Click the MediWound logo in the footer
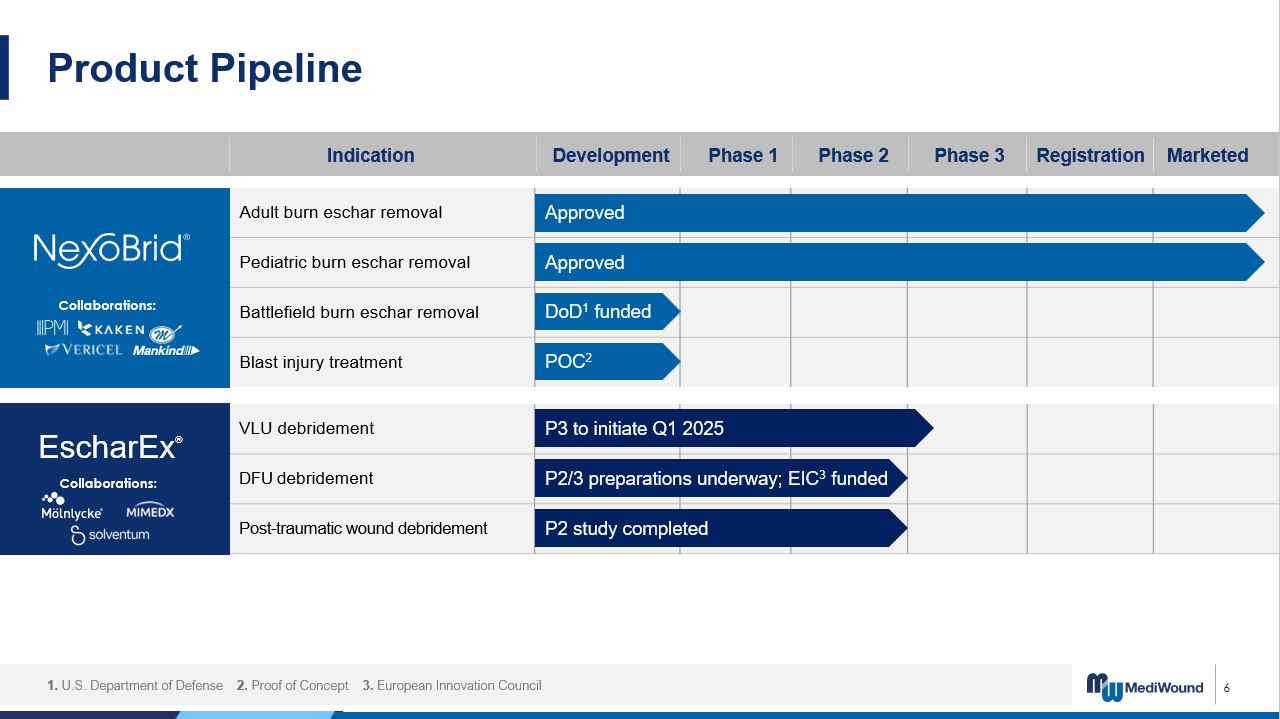 point(1145,686)
